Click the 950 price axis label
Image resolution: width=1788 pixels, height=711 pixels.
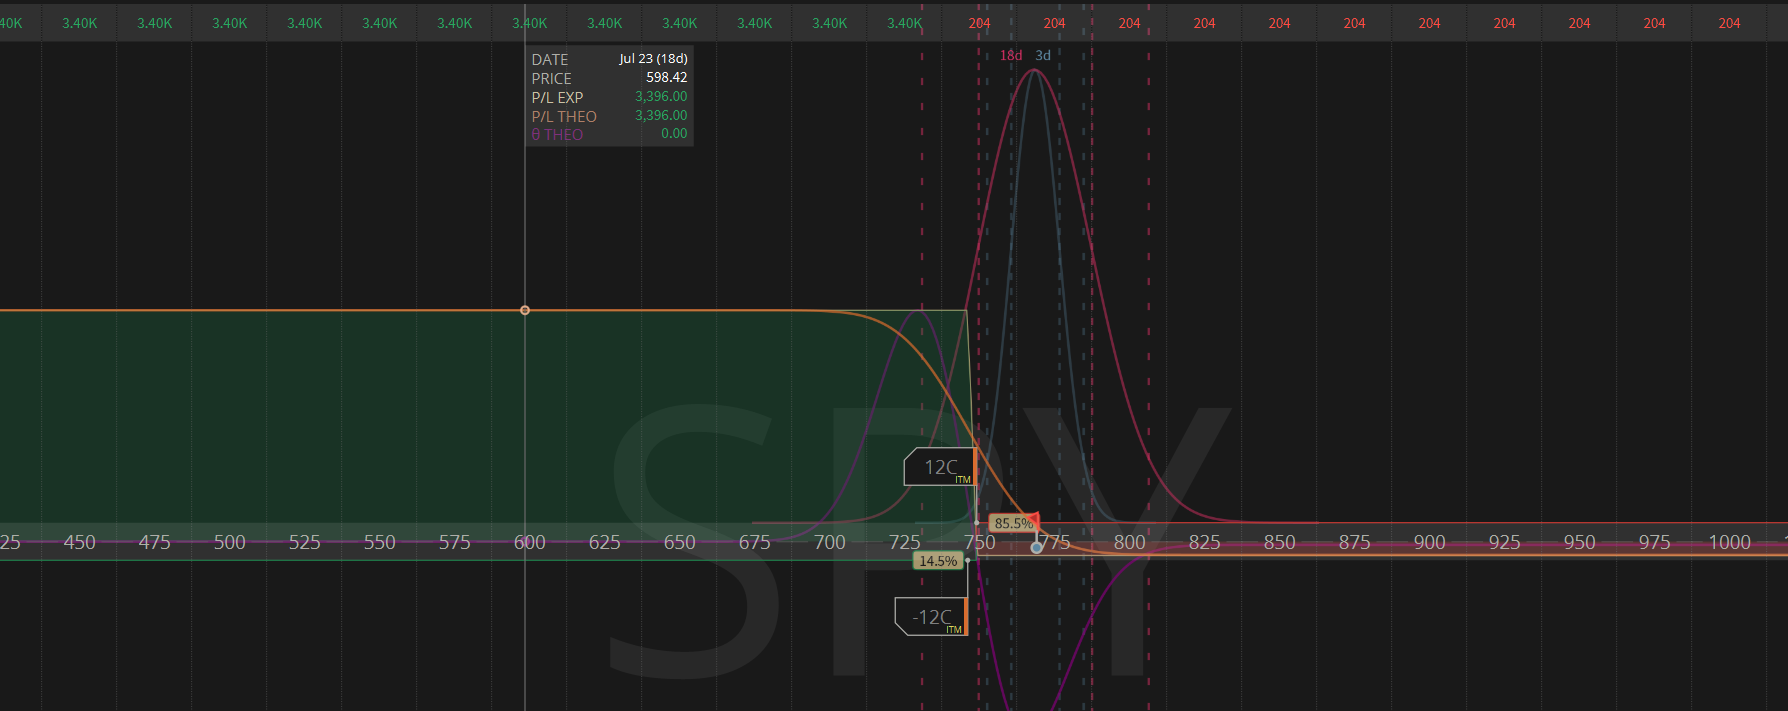tap(1580, 542)
